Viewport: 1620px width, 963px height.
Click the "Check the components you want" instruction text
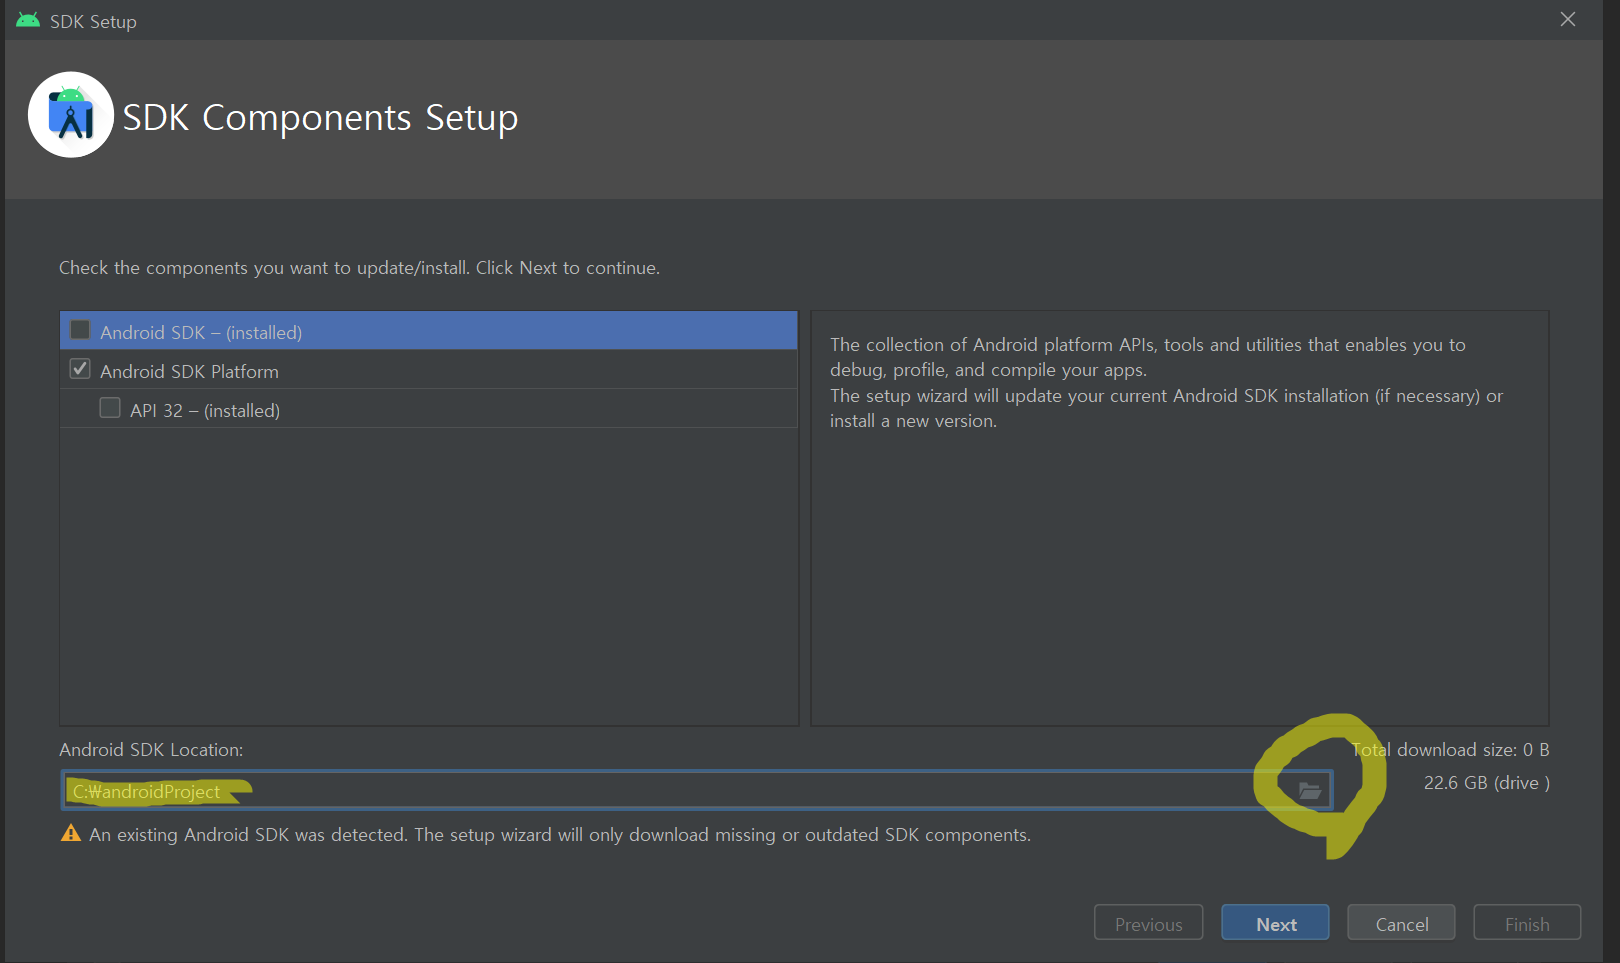[359, 268]
